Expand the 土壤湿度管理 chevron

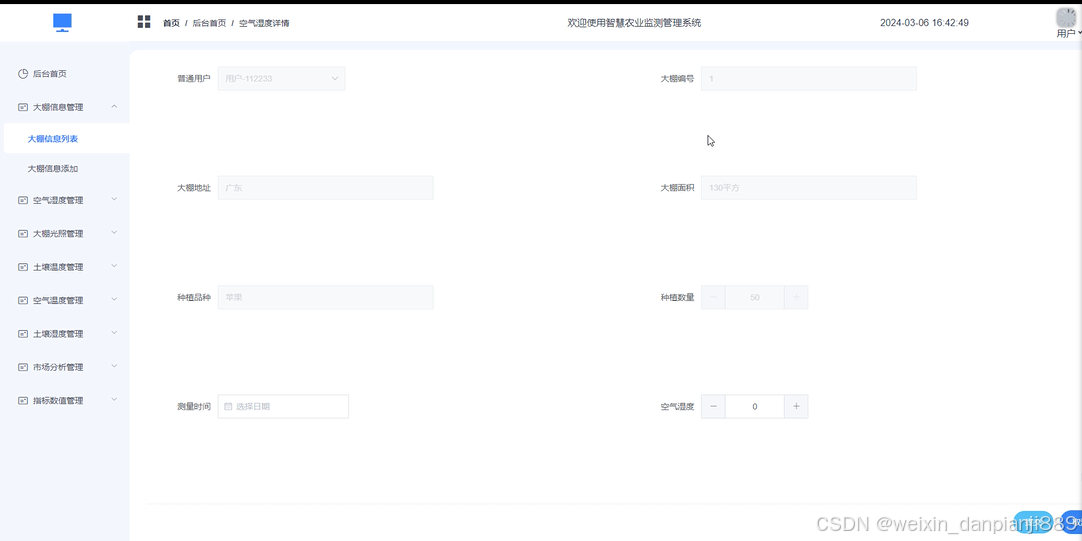pyautogui.click(x=115, y=333)
